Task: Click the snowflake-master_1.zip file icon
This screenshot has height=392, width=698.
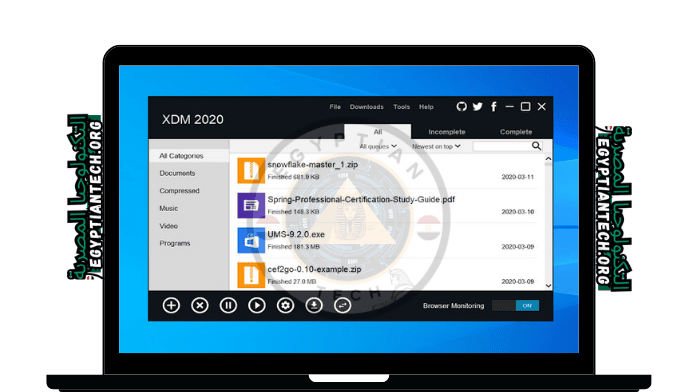Action: (251, 170)
